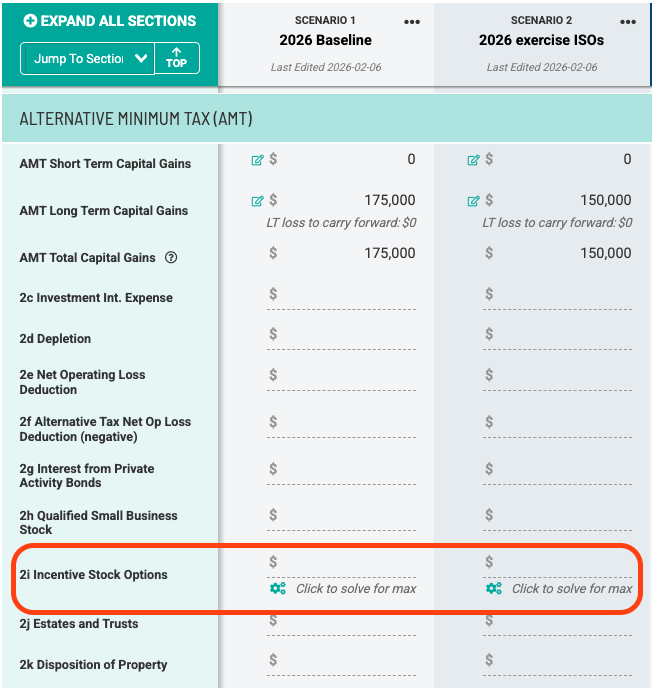The image size is (652, 688).
Task: Edit Scenario 1 AMT Long Term Capital Gains
Action: coord(258,201)
